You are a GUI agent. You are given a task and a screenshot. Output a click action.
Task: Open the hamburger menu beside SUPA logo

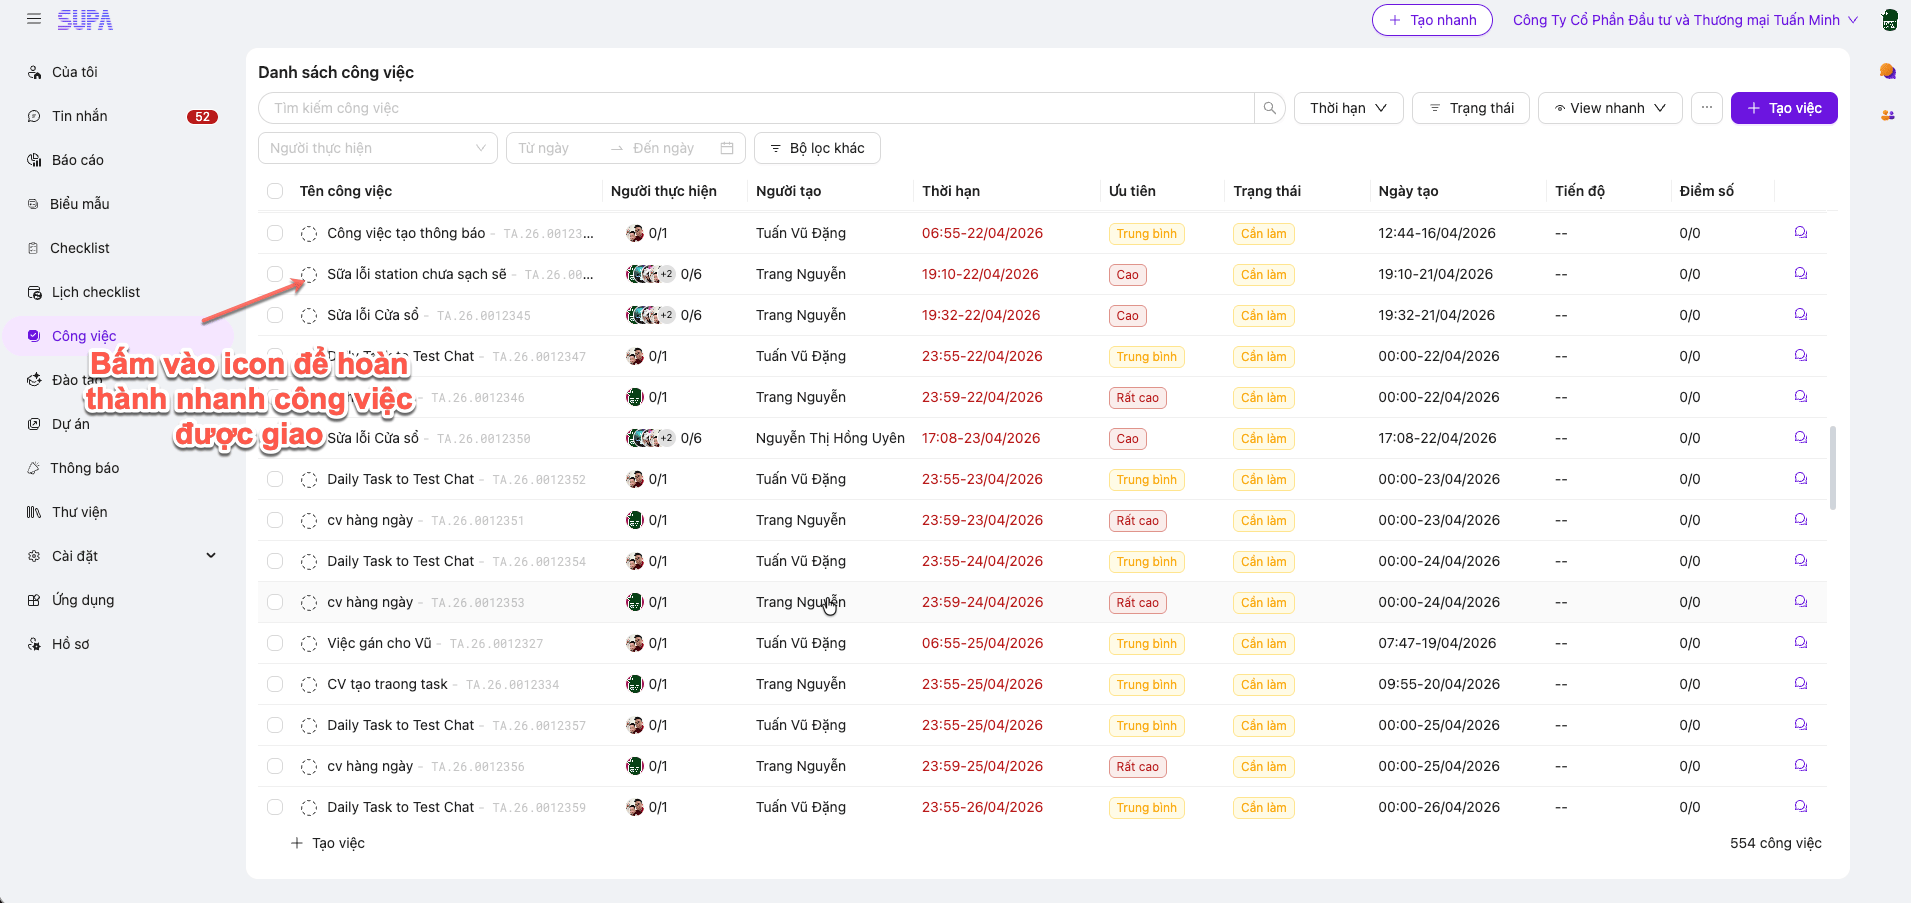click(x=34, y=19)
